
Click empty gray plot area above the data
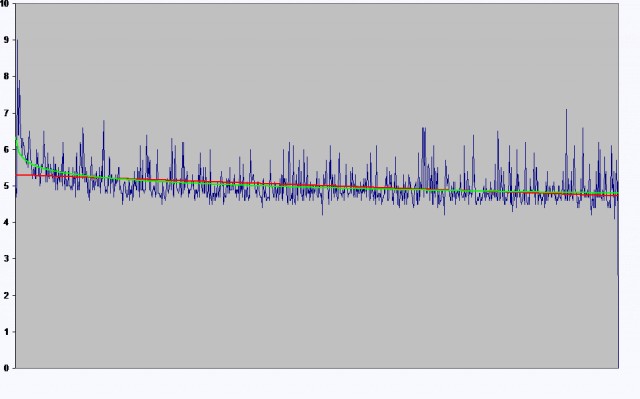[317, 61]
